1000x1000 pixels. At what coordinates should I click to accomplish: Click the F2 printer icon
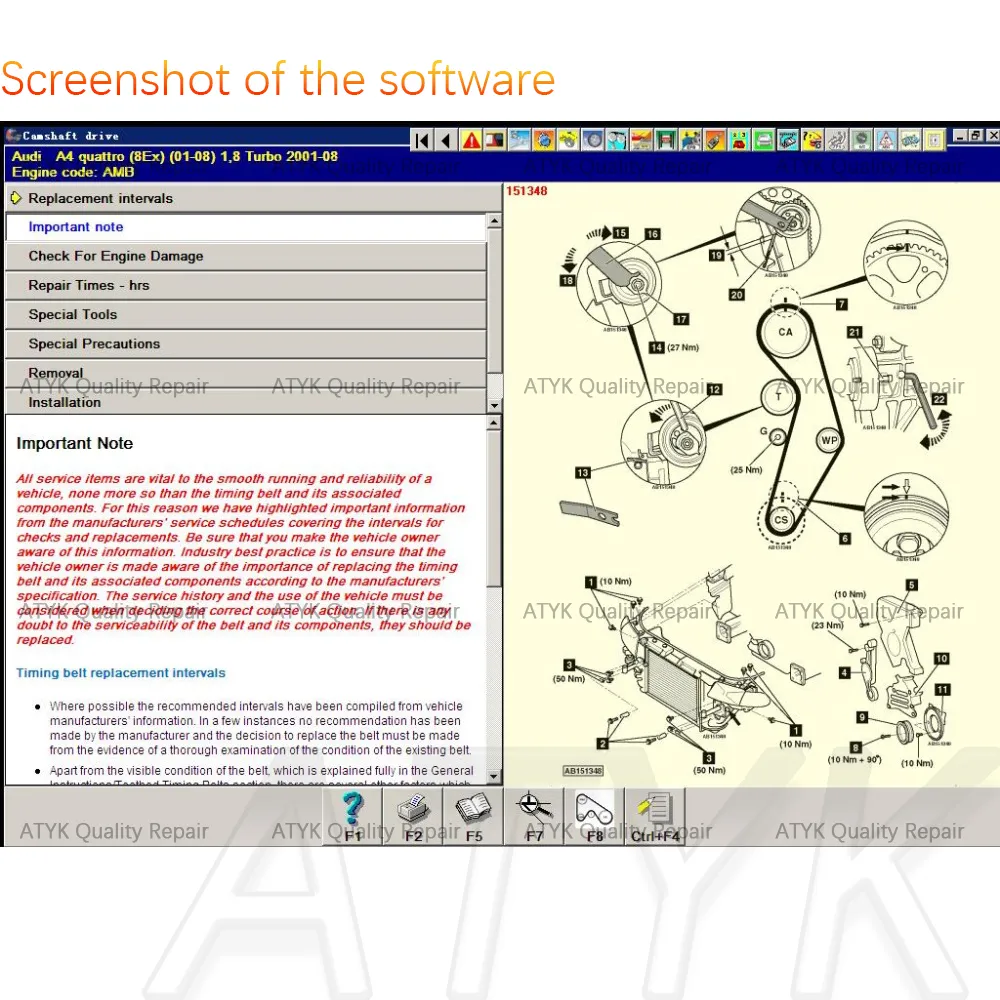(413, 815)
